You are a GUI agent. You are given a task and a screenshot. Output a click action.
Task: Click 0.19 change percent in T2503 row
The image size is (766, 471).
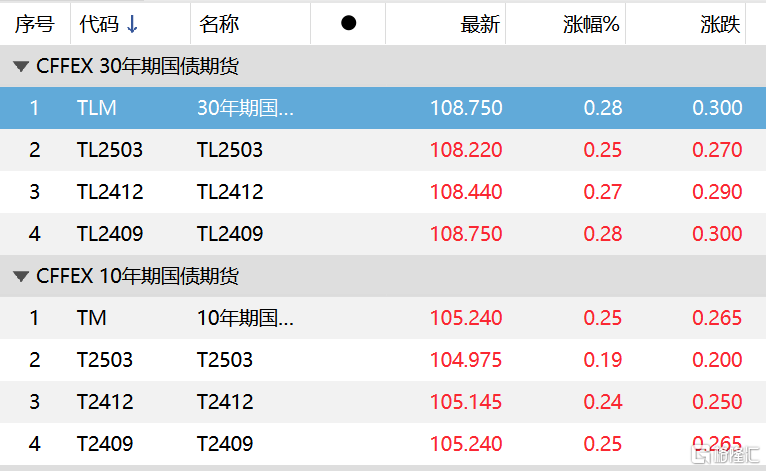pyautogui.click(x=603, y=360)
